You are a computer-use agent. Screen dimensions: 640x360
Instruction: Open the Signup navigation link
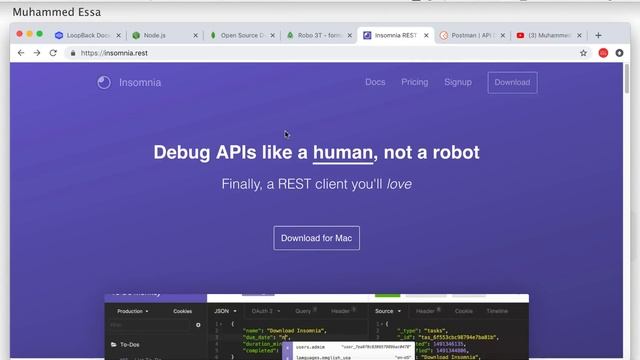458,82
